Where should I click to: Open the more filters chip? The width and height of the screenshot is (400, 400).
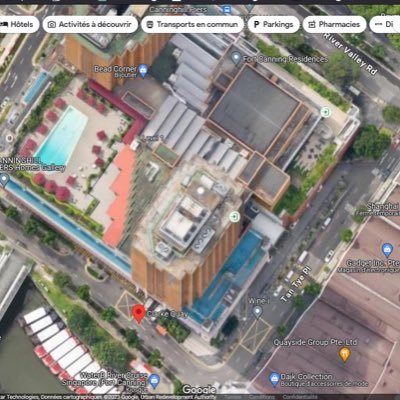point(385,24)
